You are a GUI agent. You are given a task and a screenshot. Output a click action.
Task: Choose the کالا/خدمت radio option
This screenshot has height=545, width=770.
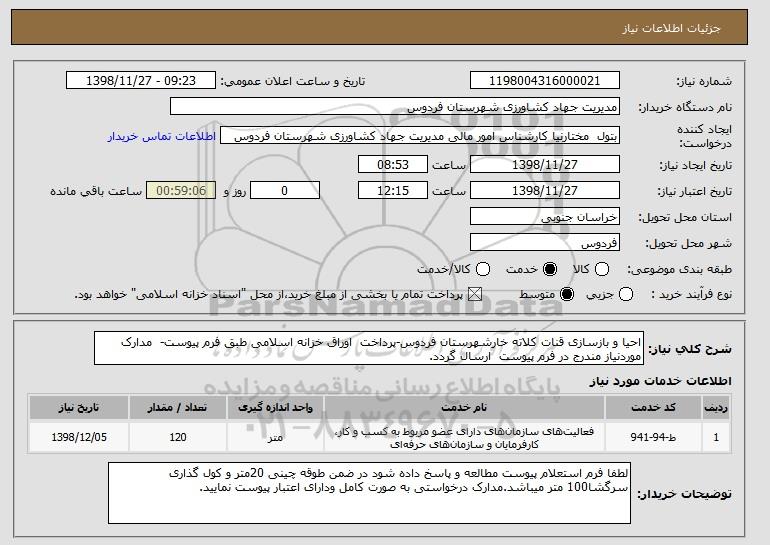[x=484, y=268]
